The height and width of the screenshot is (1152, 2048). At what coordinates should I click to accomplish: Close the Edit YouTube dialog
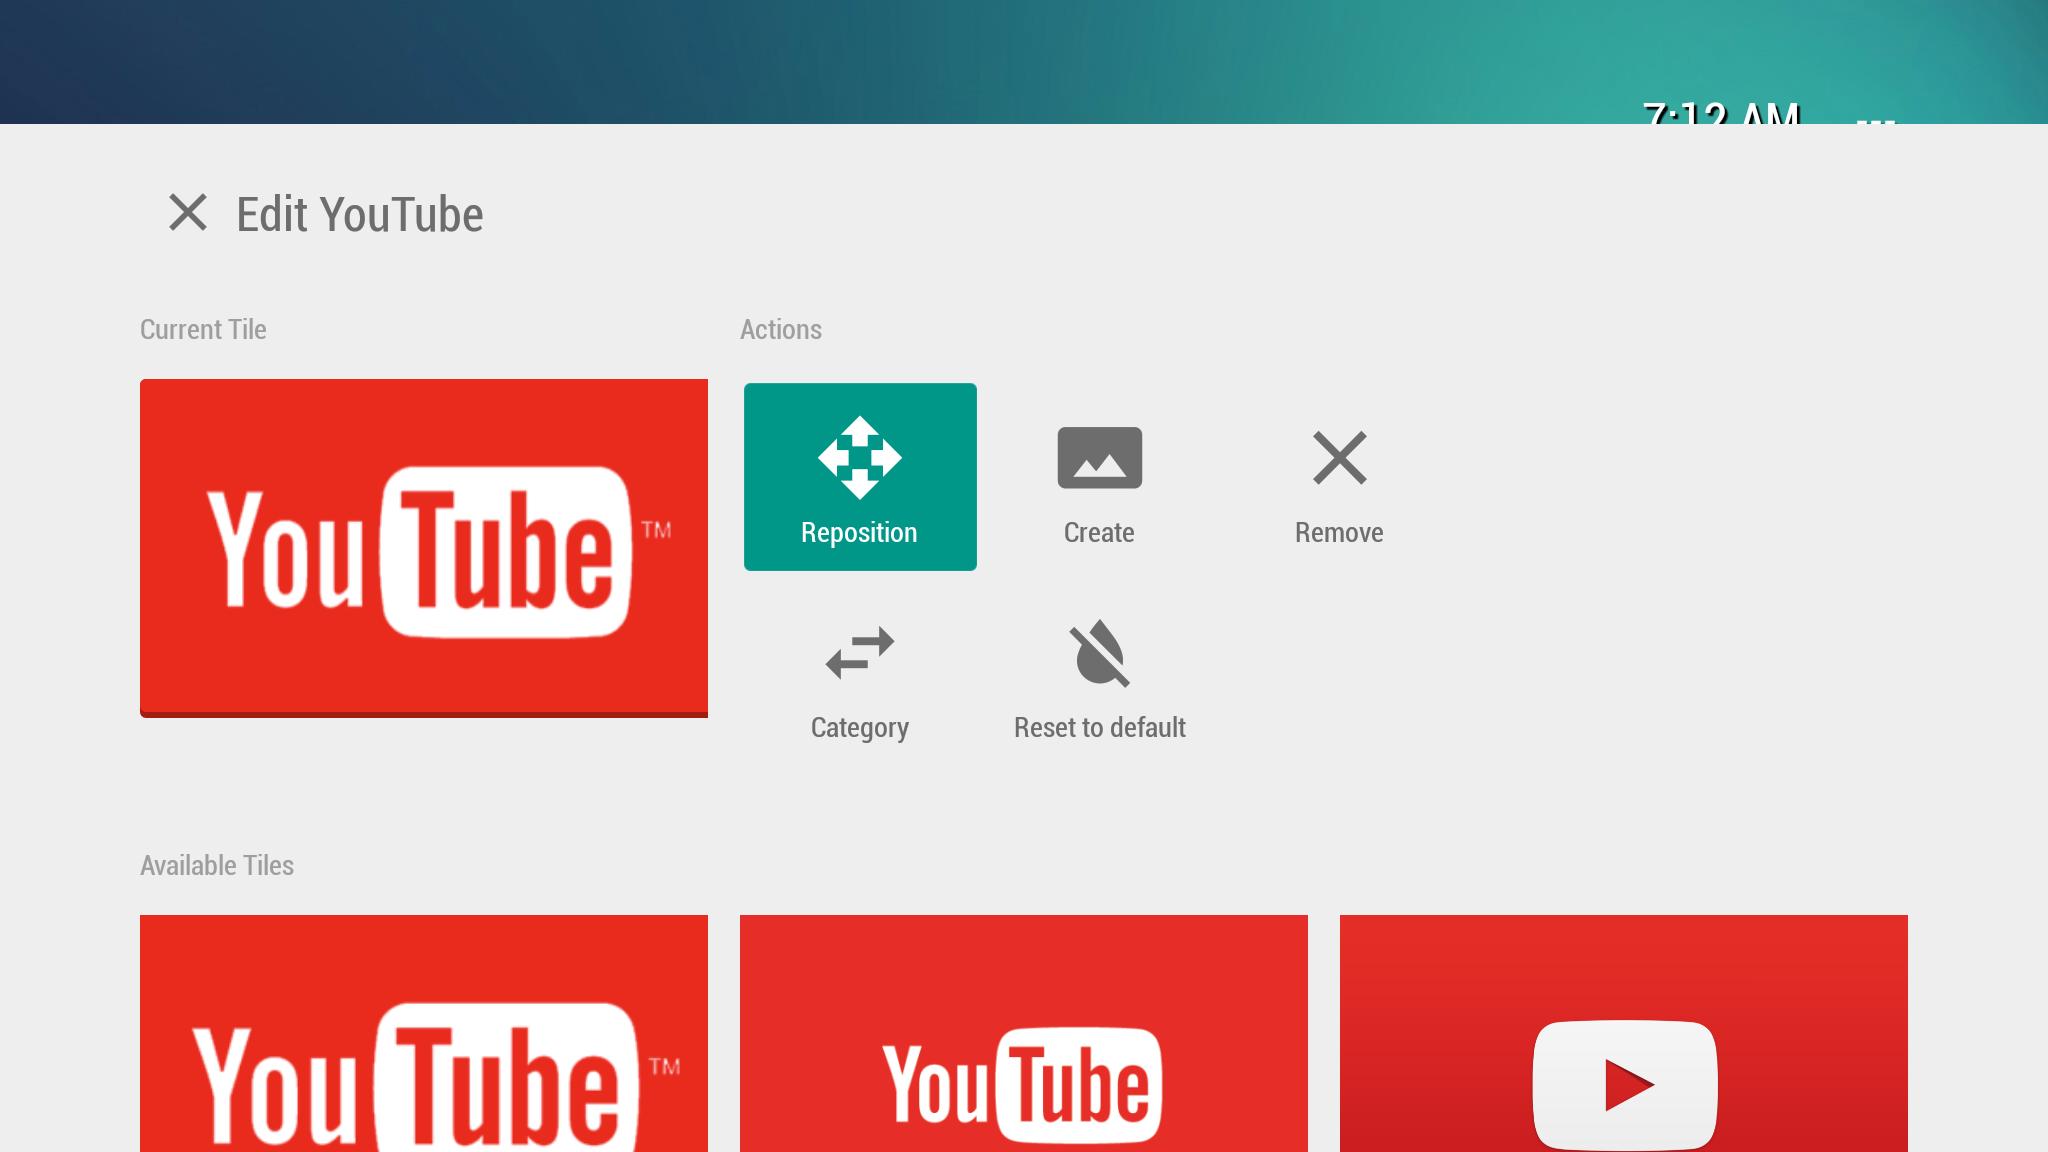click(x=186, y=213)
